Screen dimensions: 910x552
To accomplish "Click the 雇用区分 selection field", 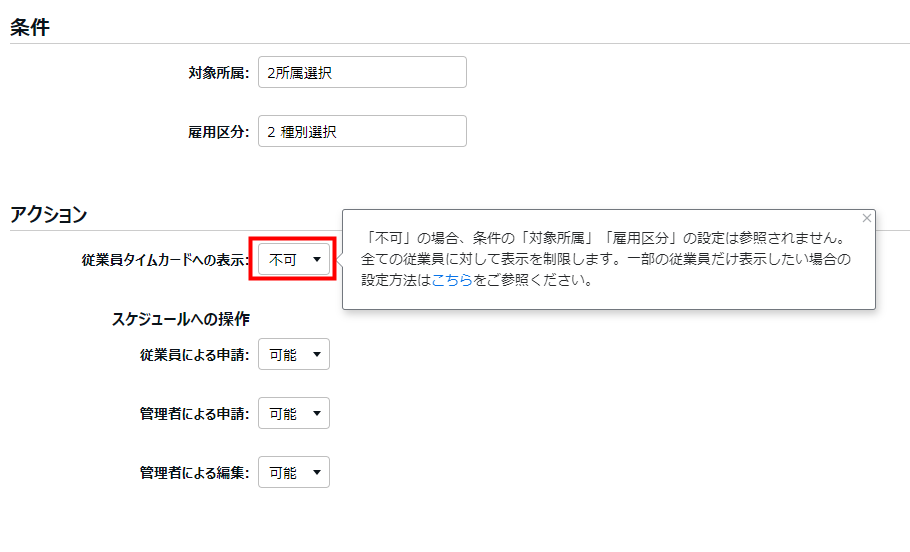I will (x=362, y=131).
